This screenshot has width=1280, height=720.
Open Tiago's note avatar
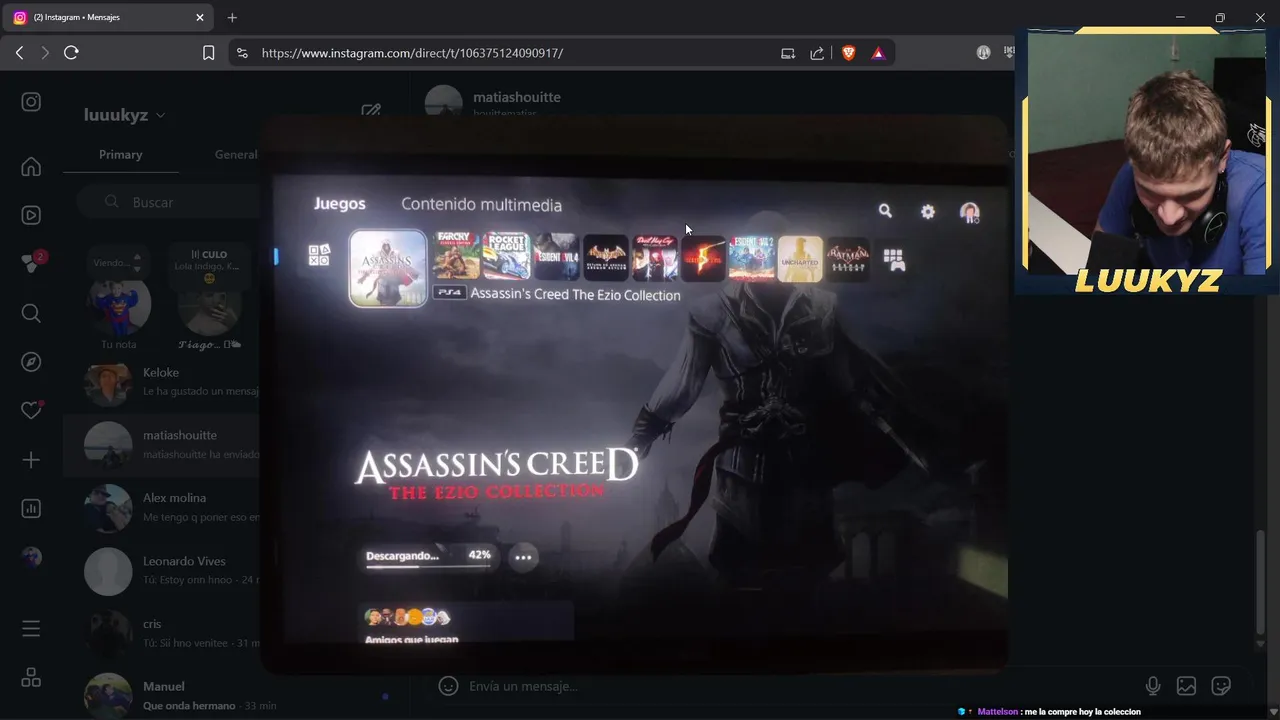point(209,308)
